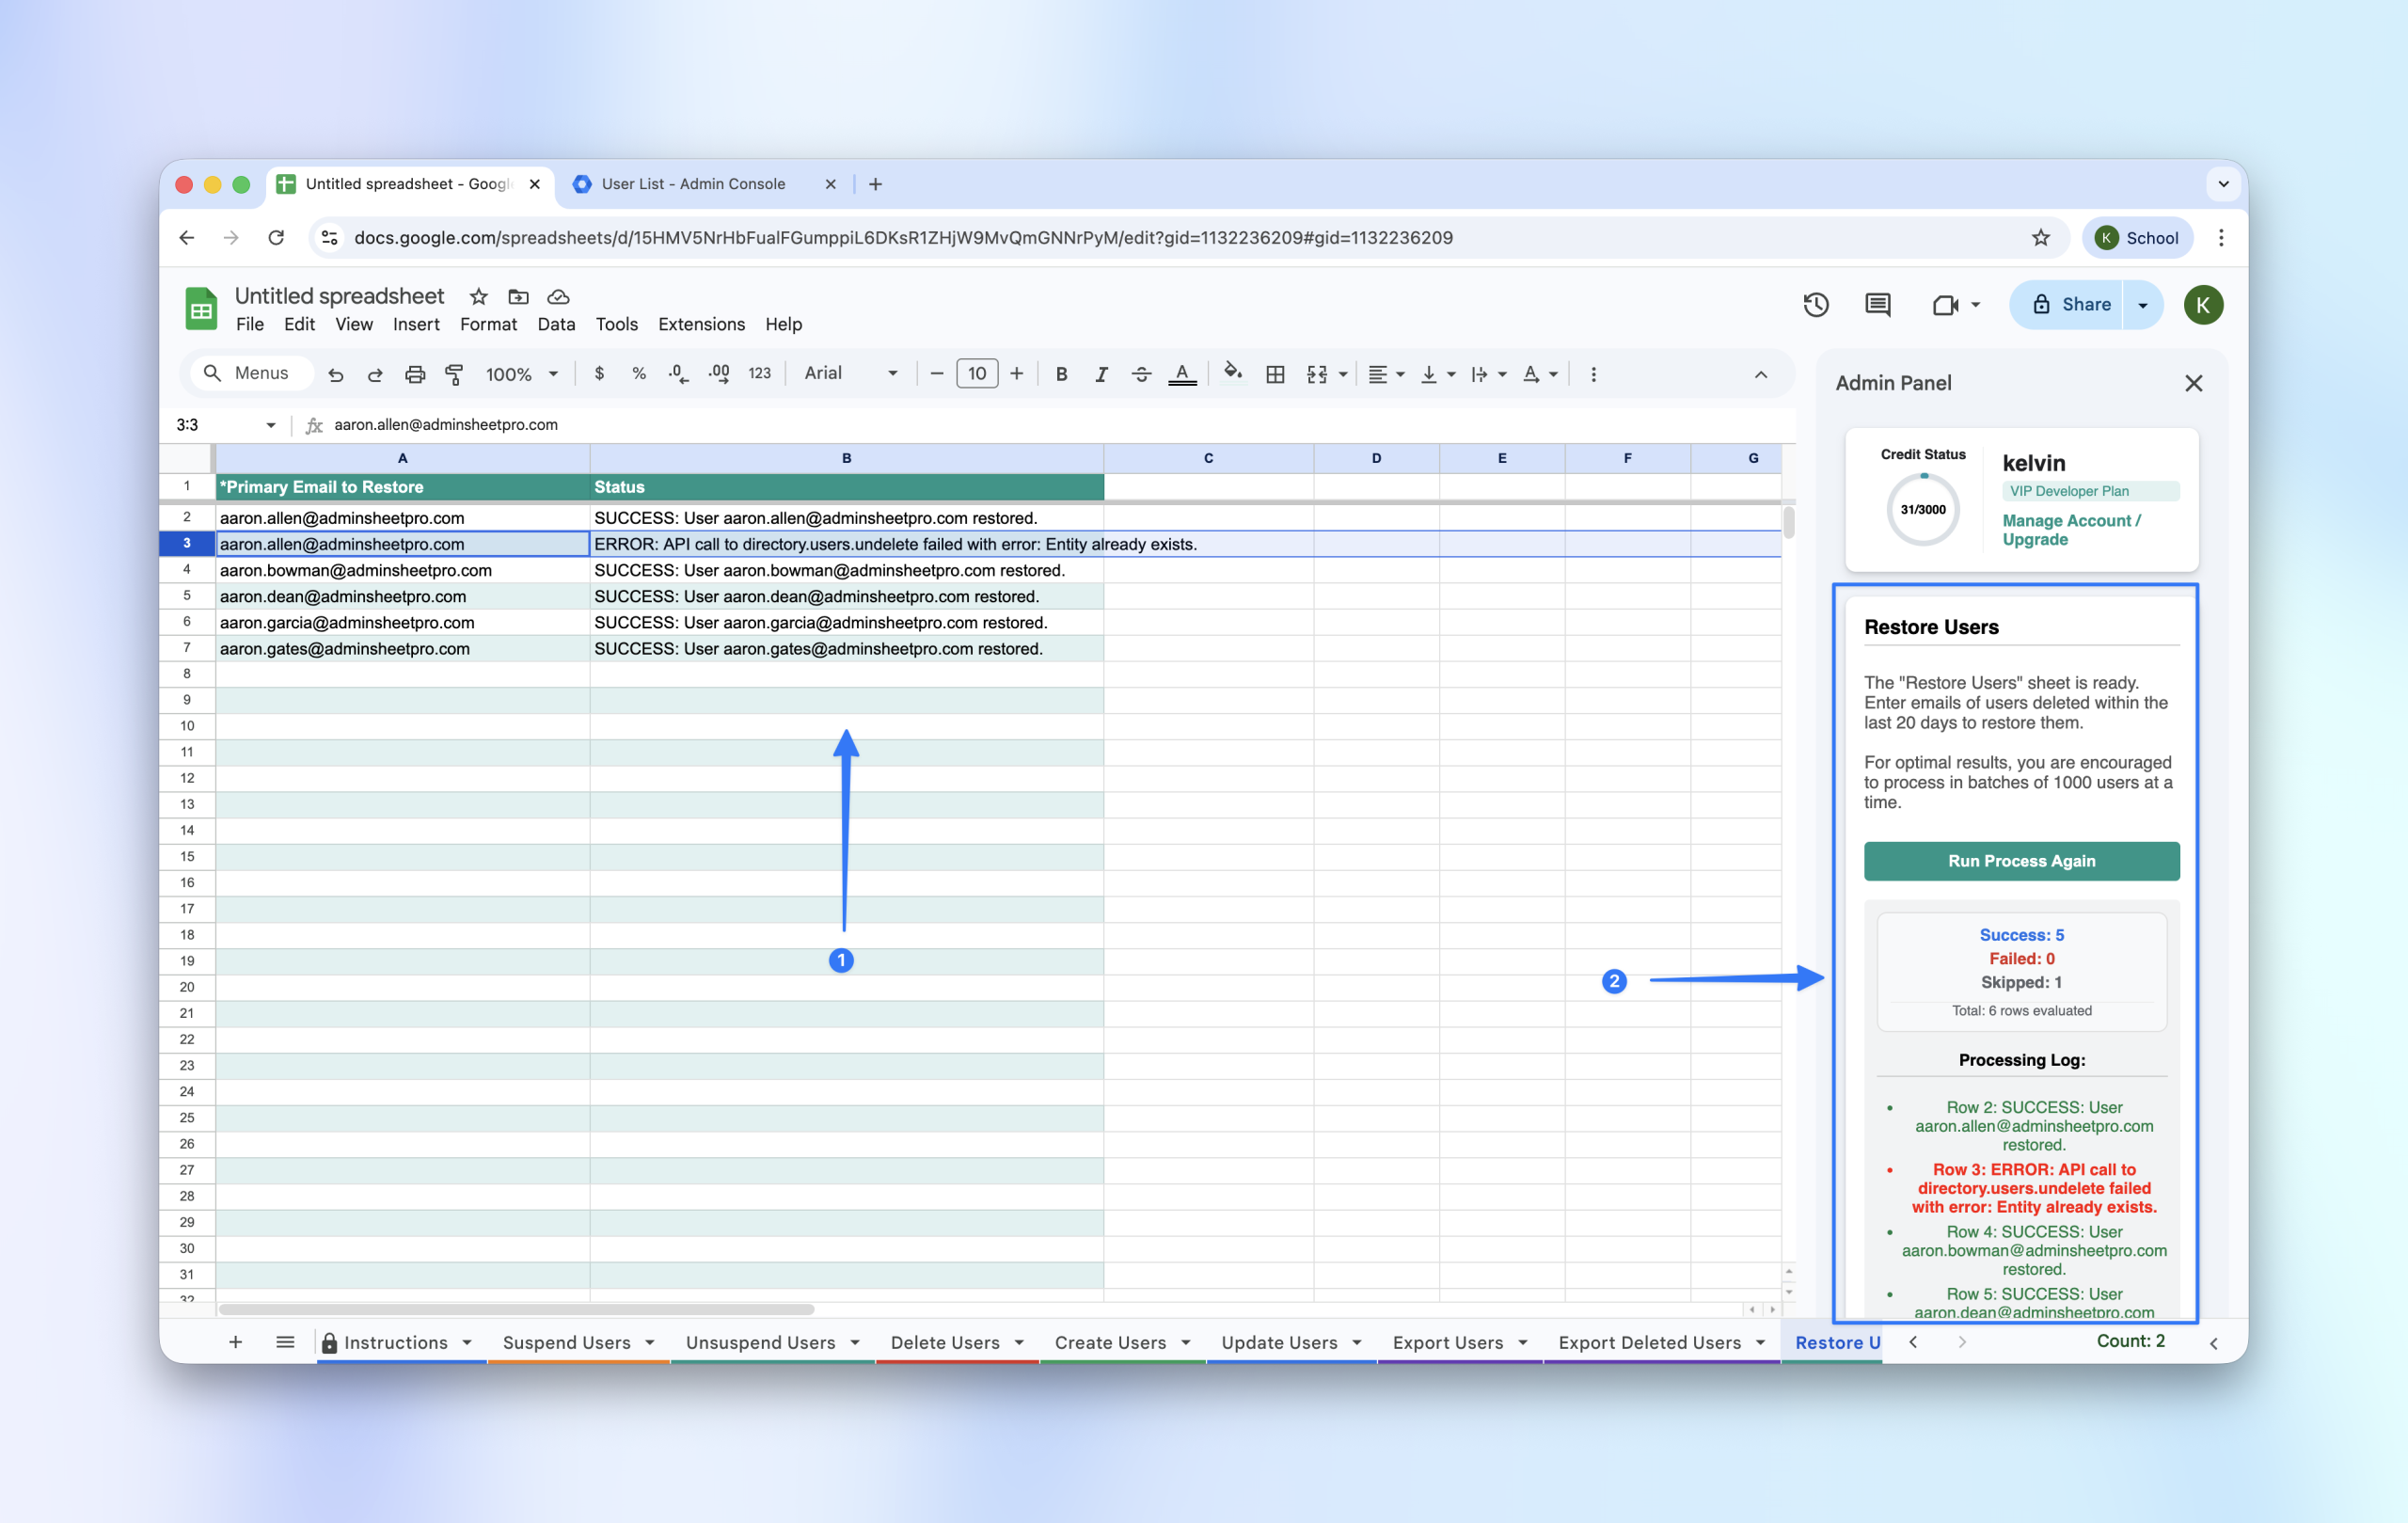Open the comments panel icon
Viewport: 2408px width, 1523px height.
click(1877, 305)
